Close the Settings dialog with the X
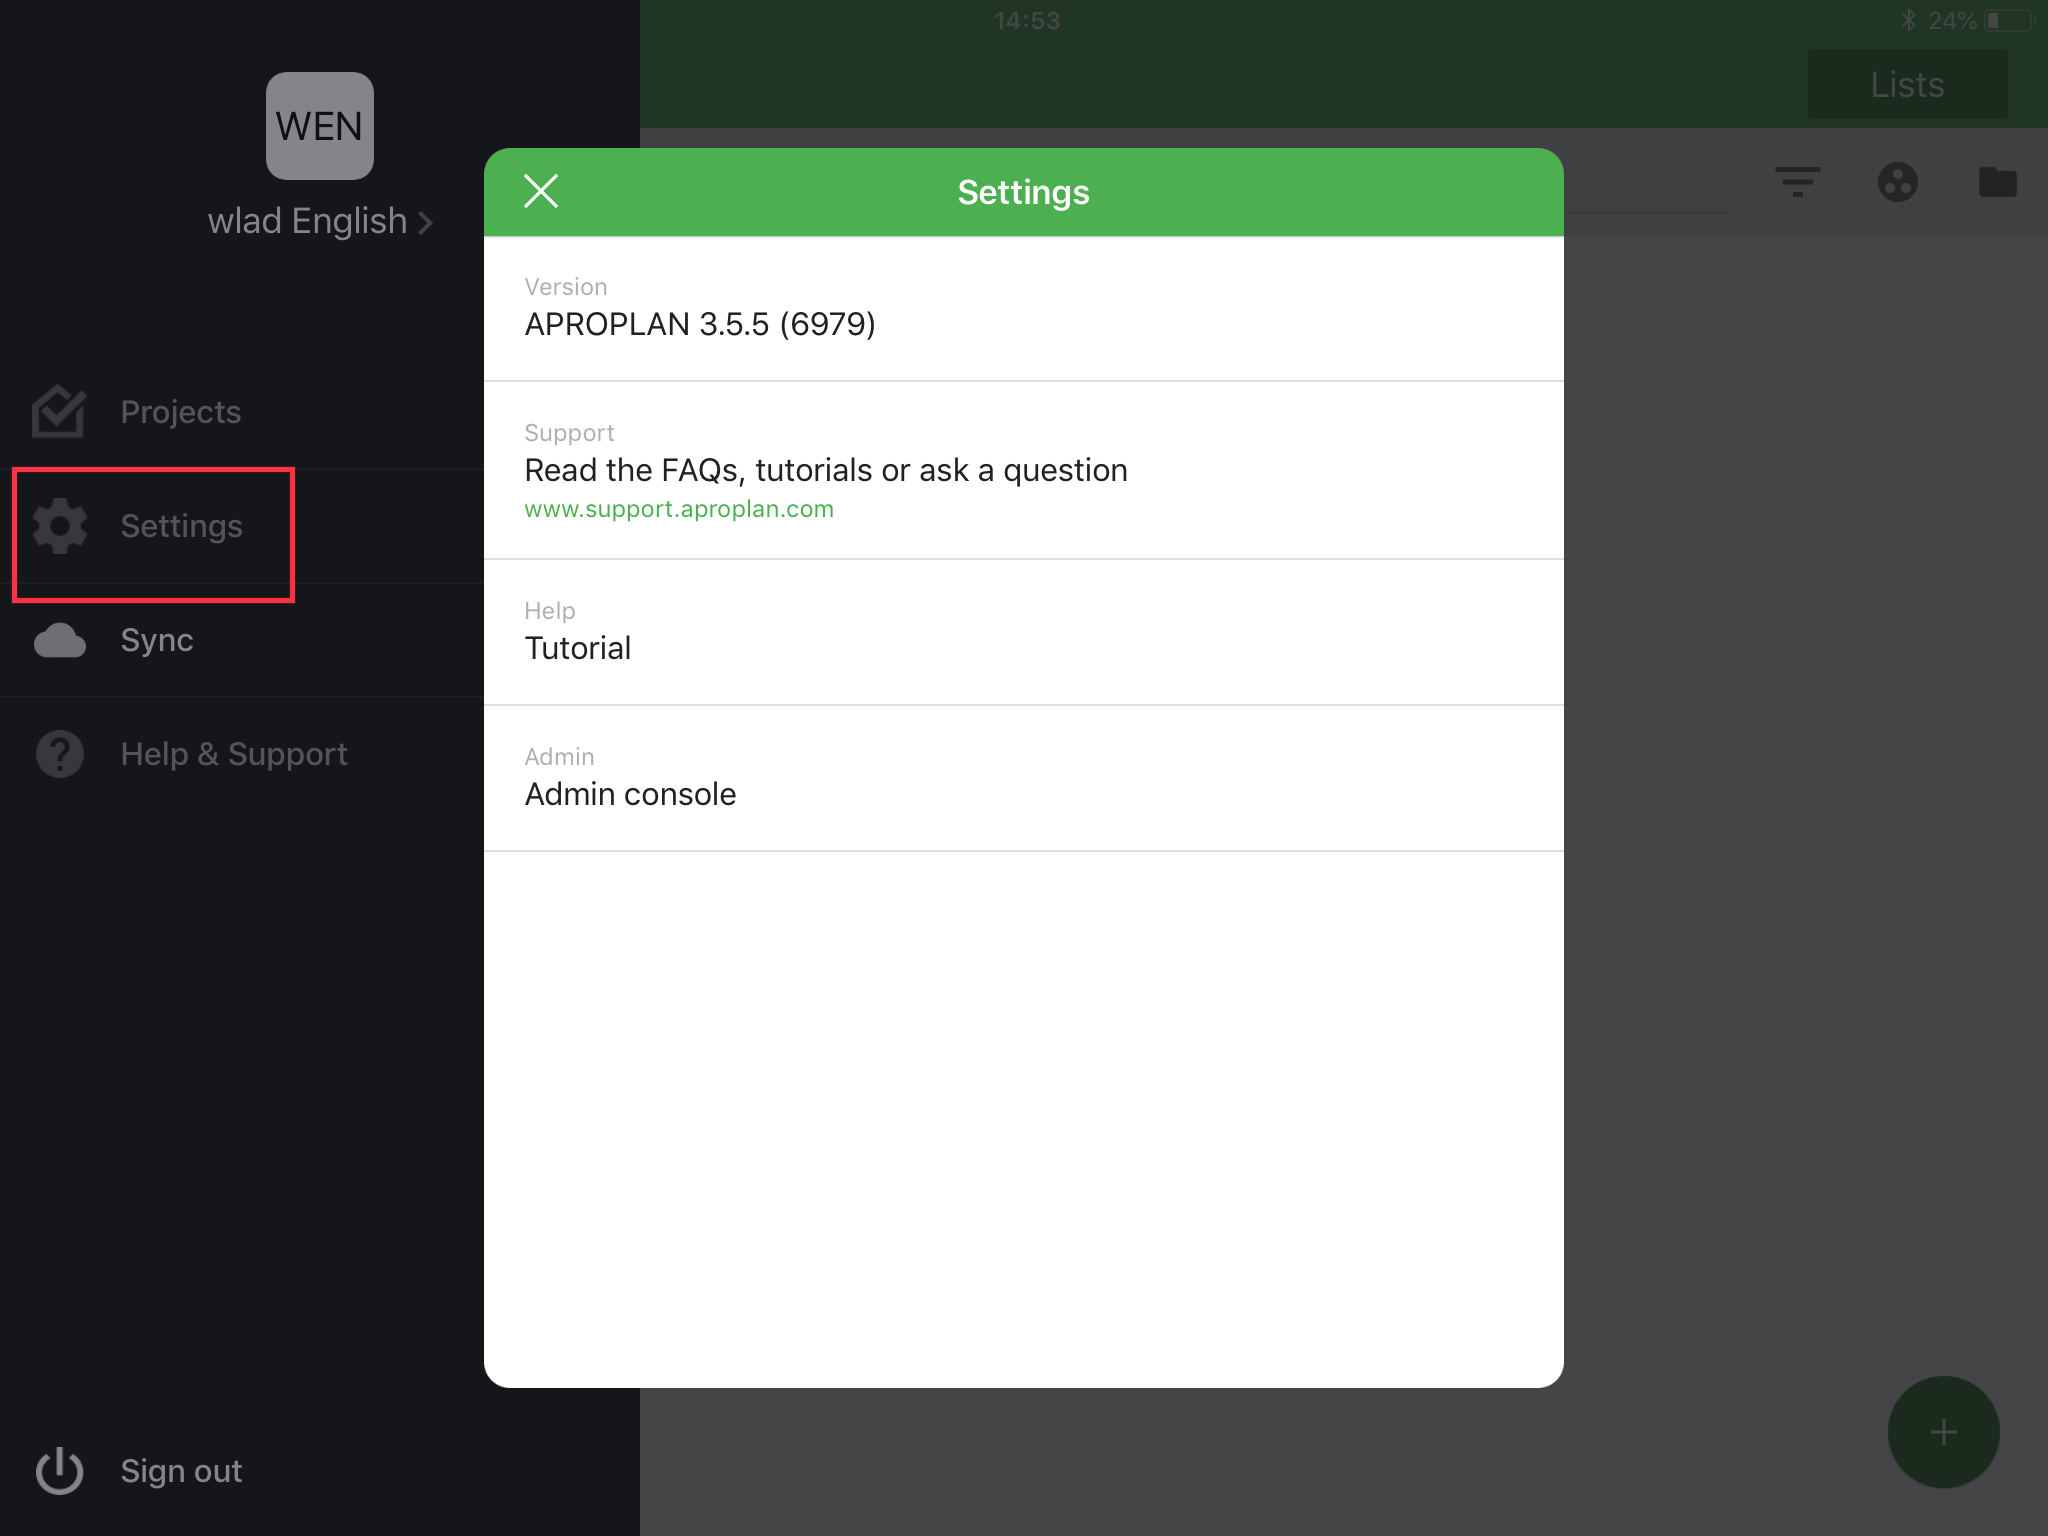2048x1536 pixels. click(541, 191)
